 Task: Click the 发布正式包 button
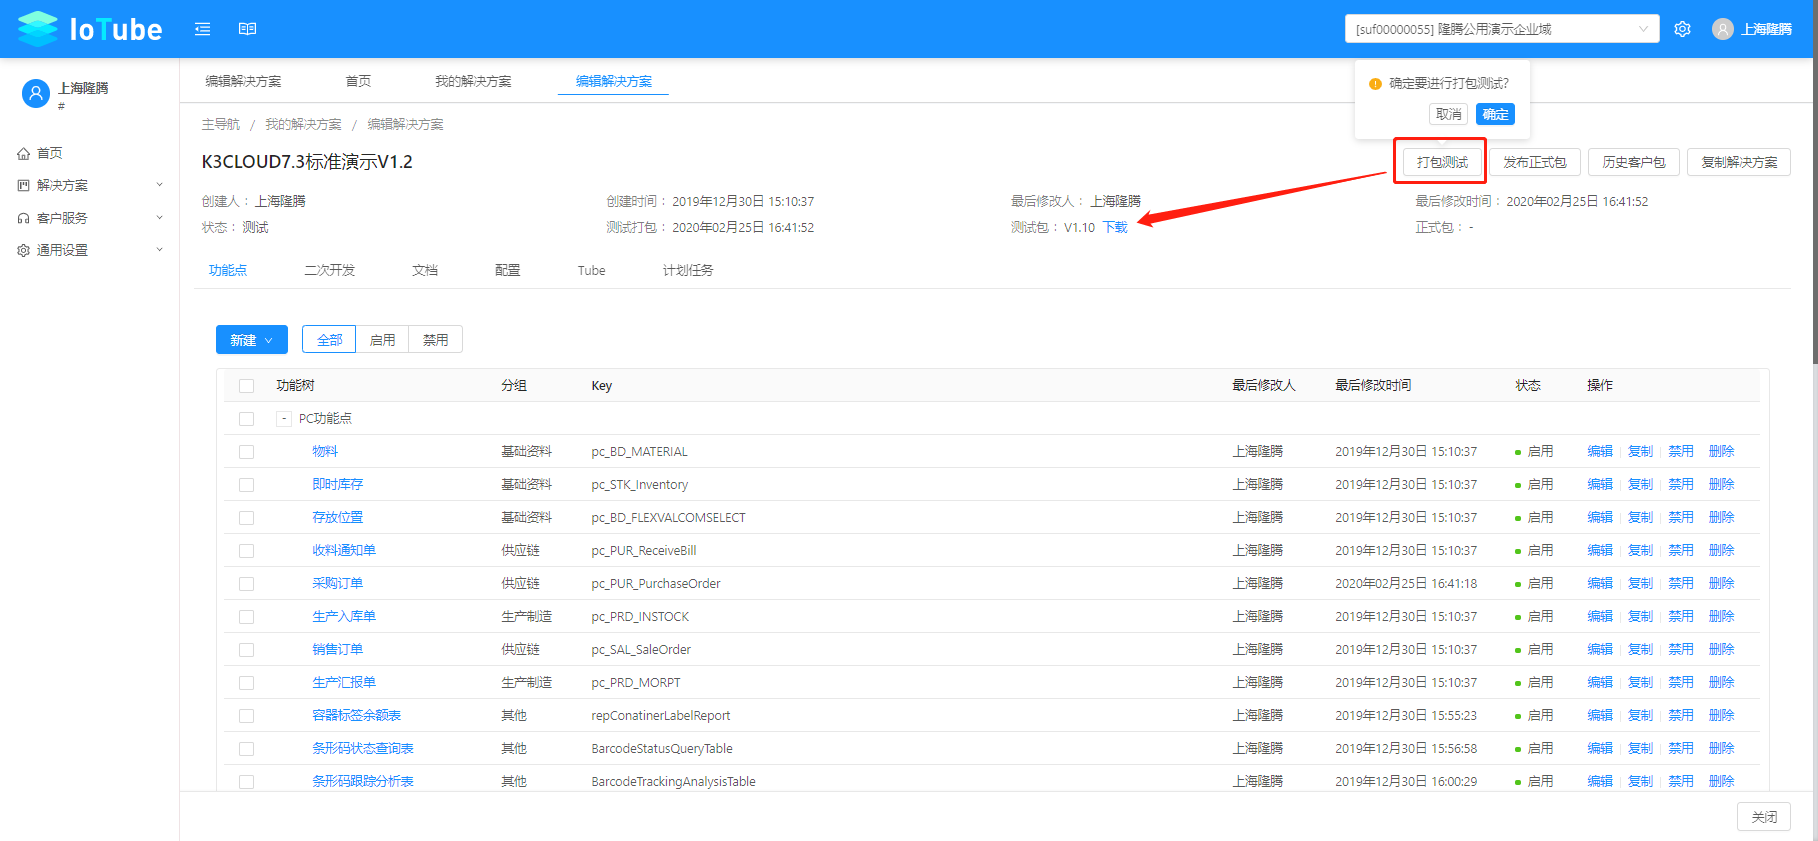1534,162
